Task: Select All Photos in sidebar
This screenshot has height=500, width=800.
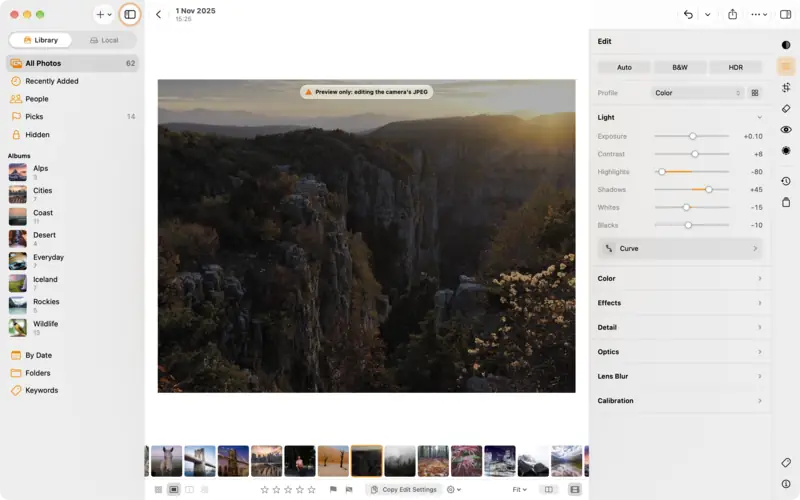Action: tap(72, 63)
